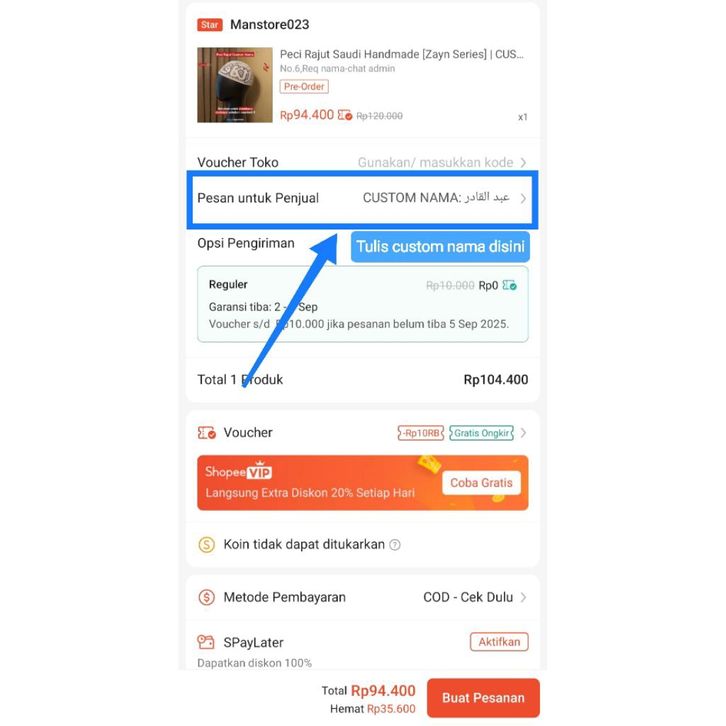
Task: Click the Buat Pesanan button
Action: pyautogui.click(x=483, y=698)
